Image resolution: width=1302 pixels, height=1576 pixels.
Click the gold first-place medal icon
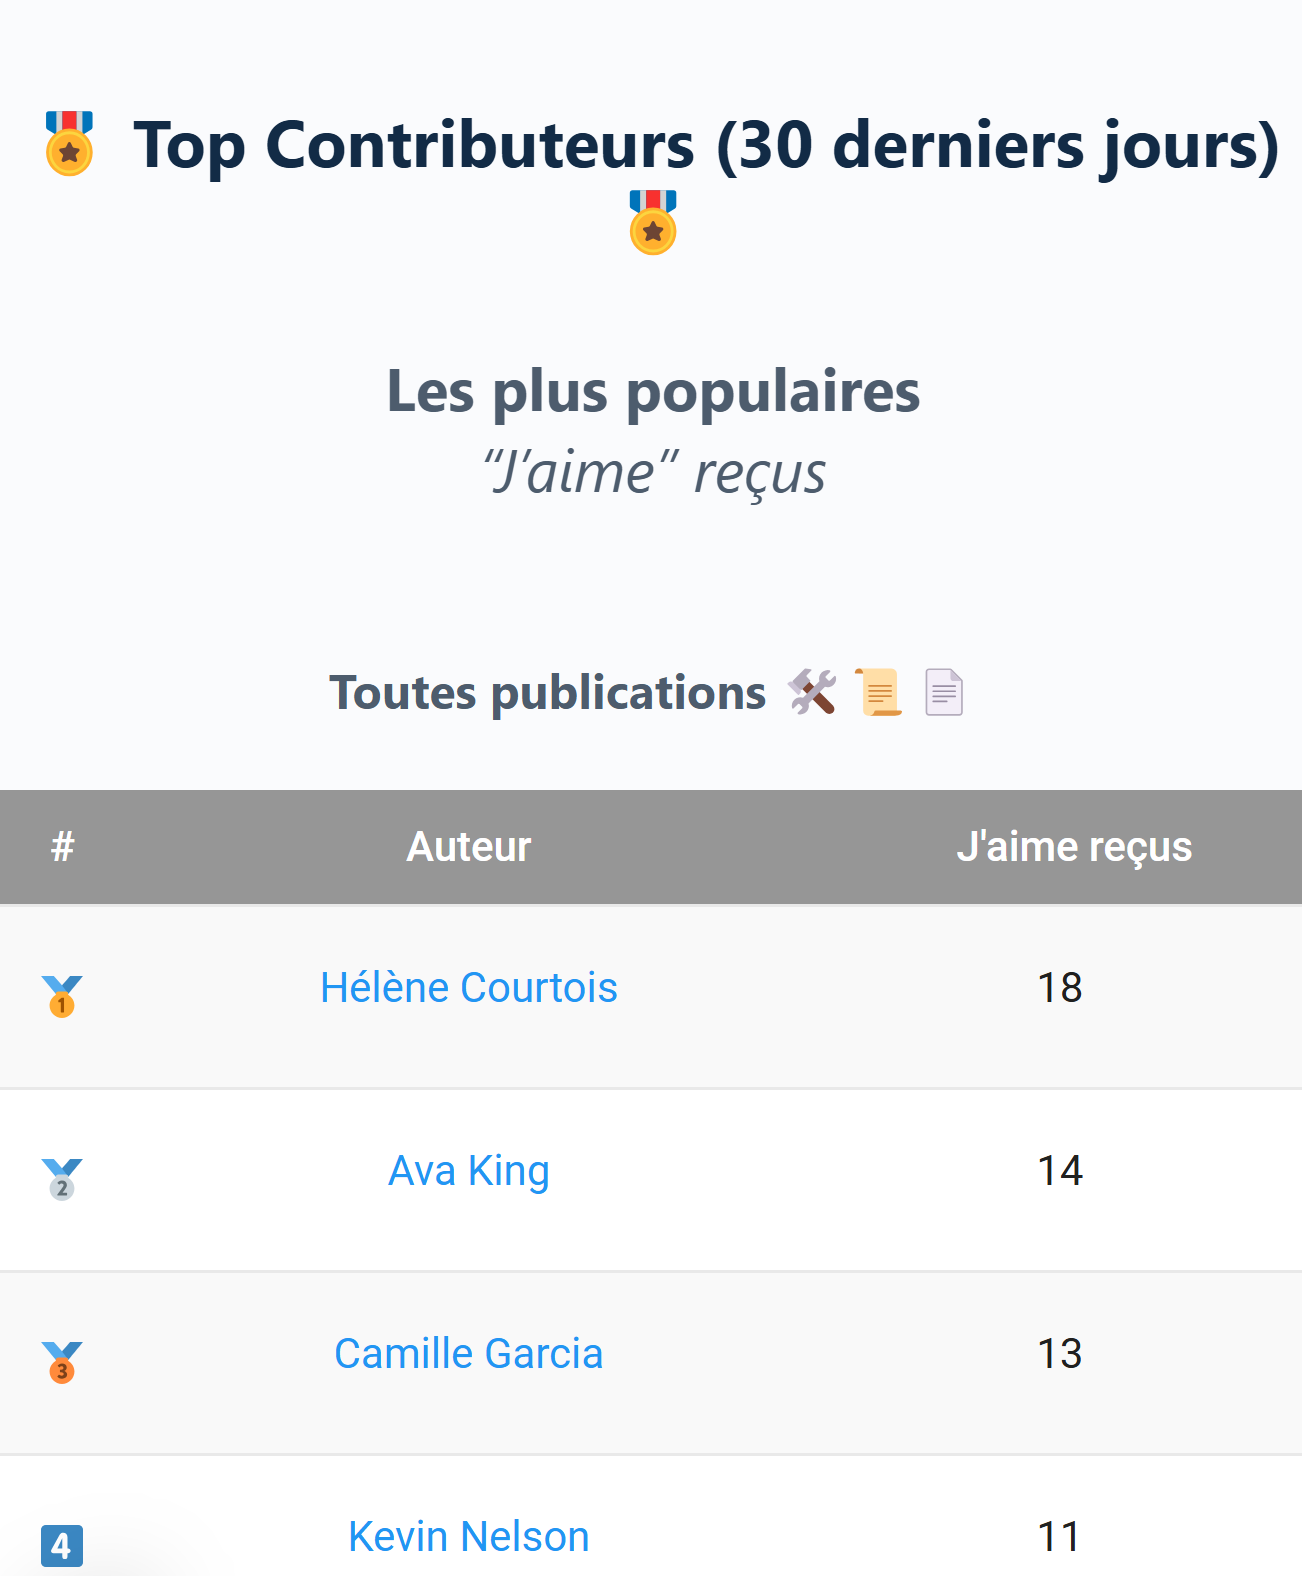click(62, 996)
